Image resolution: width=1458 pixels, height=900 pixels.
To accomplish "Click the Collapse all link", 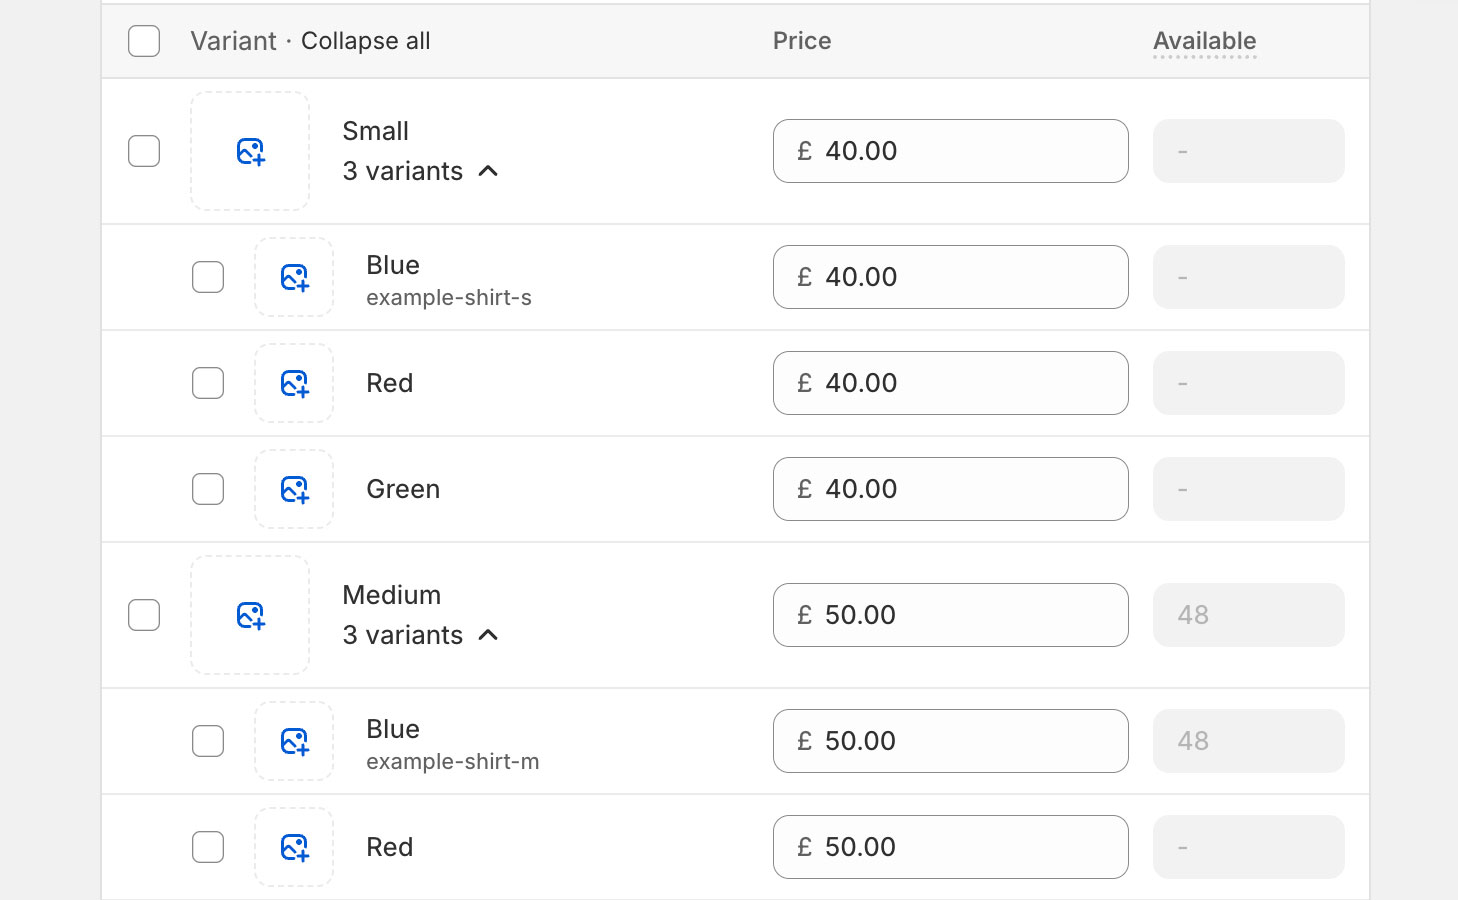I will click(366, 41).
